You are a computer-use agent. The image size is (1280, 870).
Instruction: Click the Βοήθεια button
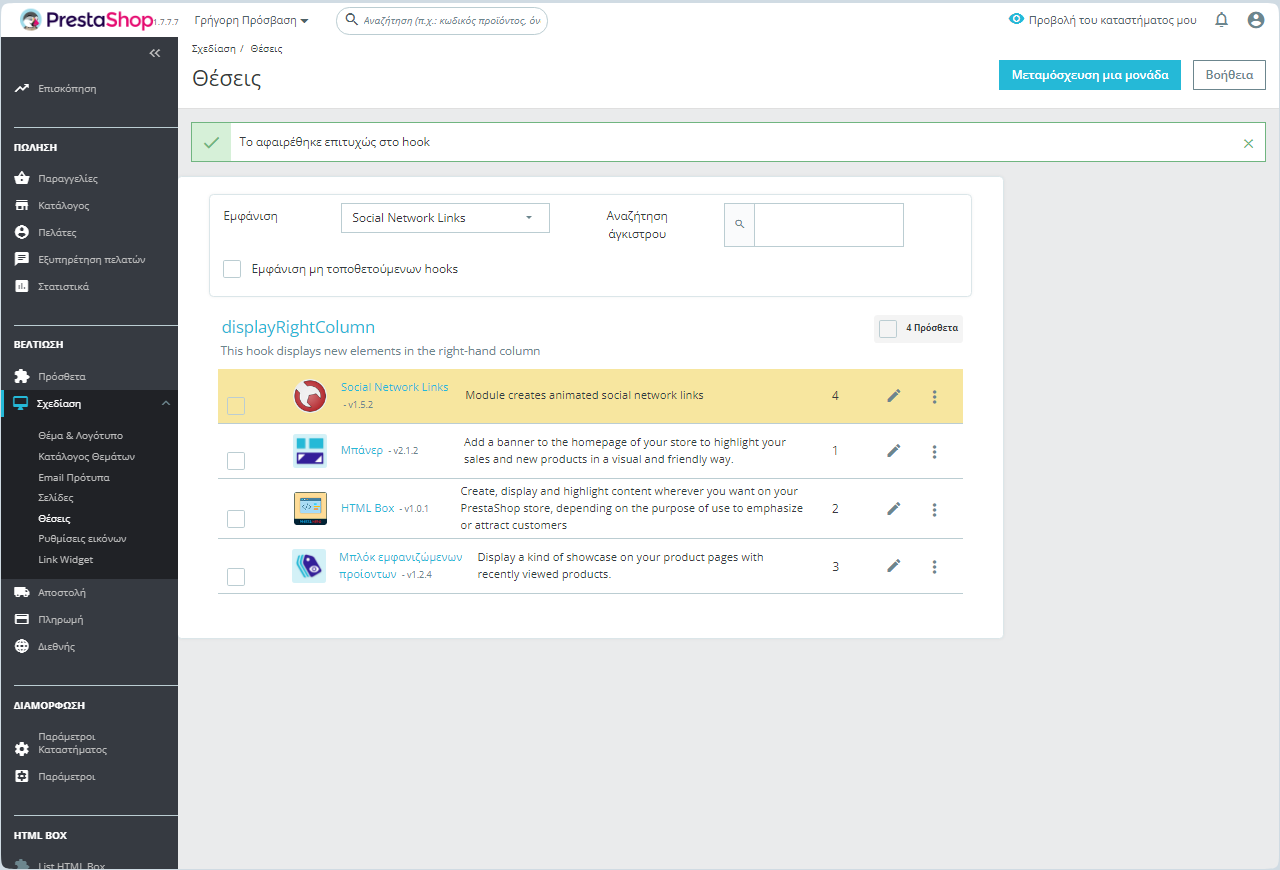pyautogui.click(x=1229, y=75)
